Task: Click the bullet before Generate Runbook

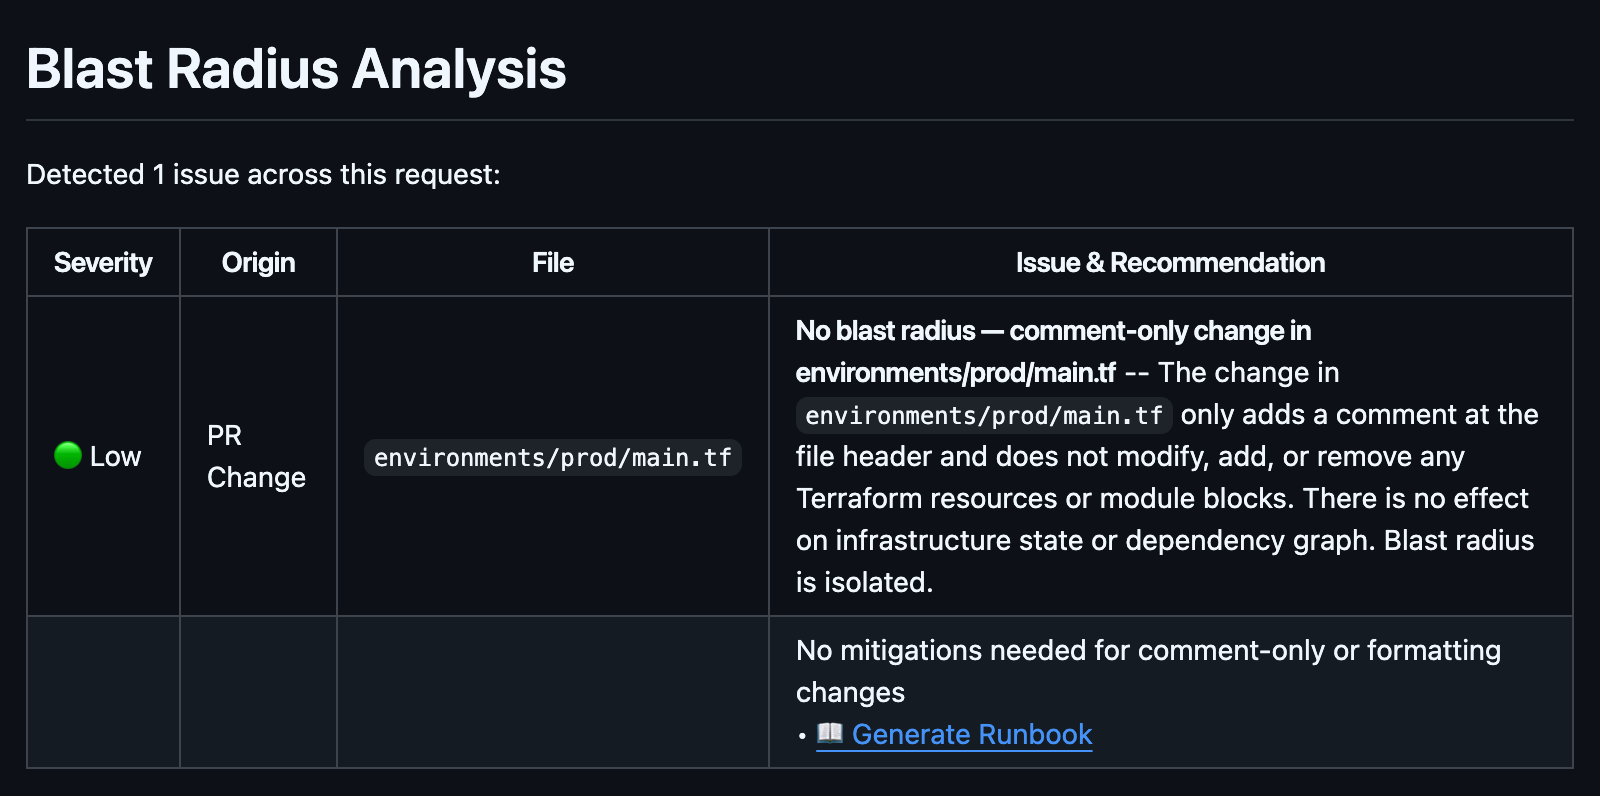Action: (x=802, y=736)
